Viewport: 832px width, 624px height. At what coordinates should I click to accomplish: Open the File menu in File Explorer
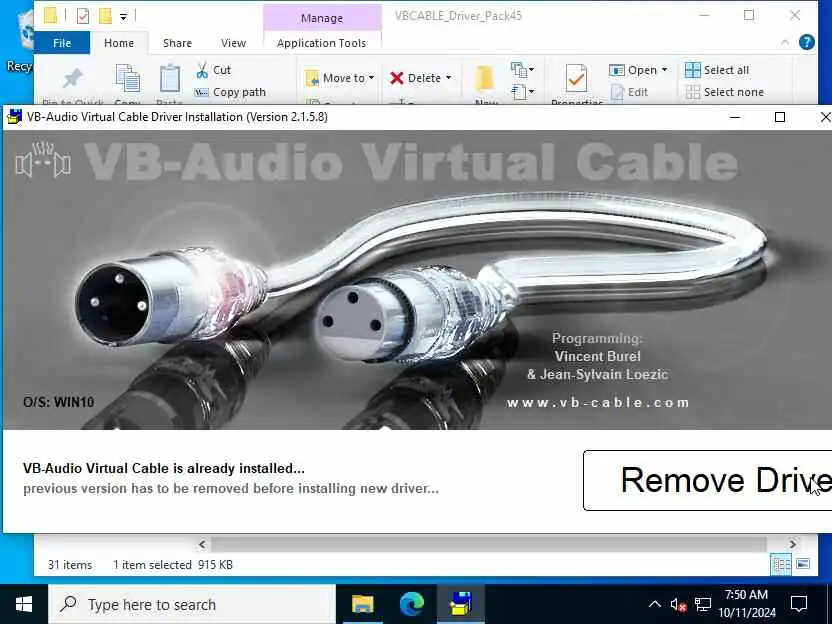pos(62,43)
